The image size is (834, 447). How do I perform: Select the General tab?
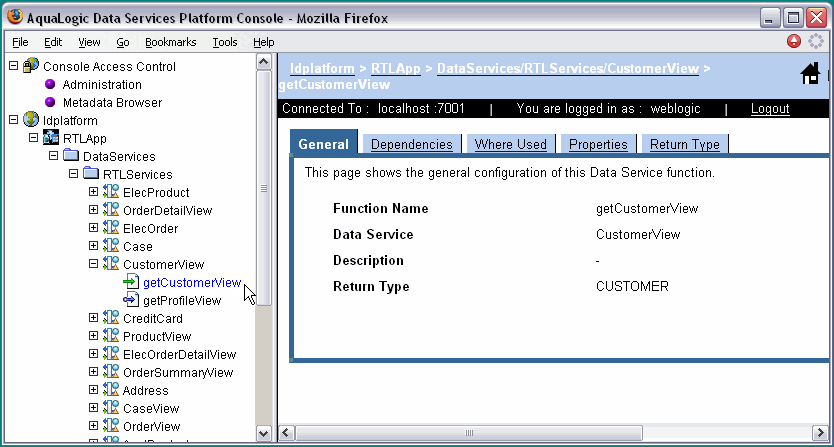[323, 144]
